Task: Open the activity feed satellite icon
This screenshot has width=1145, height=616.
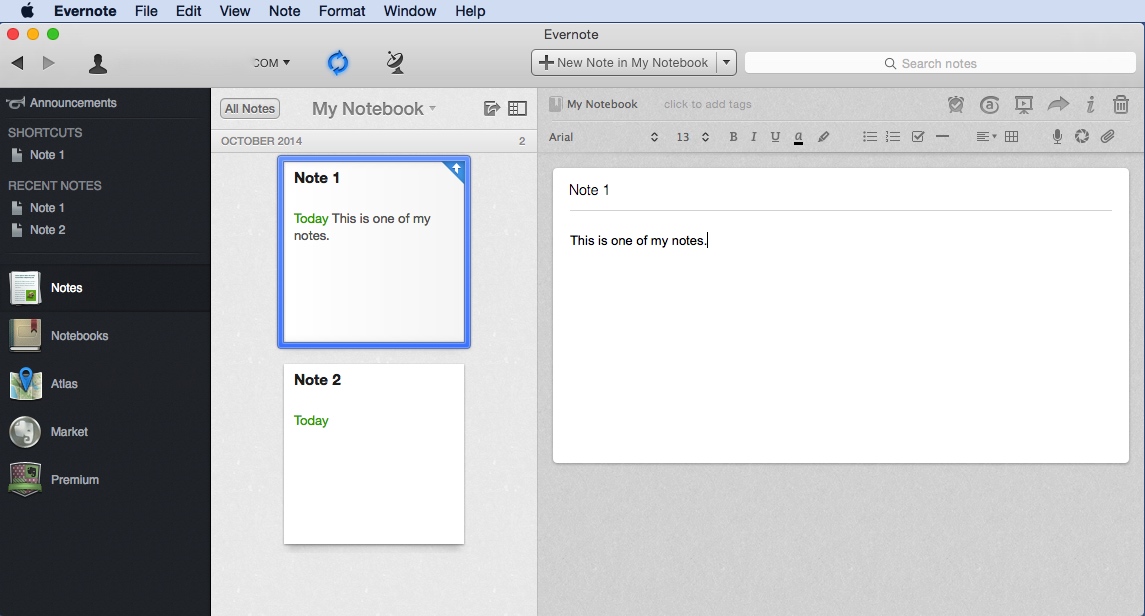Action: (x=395, y=63)
